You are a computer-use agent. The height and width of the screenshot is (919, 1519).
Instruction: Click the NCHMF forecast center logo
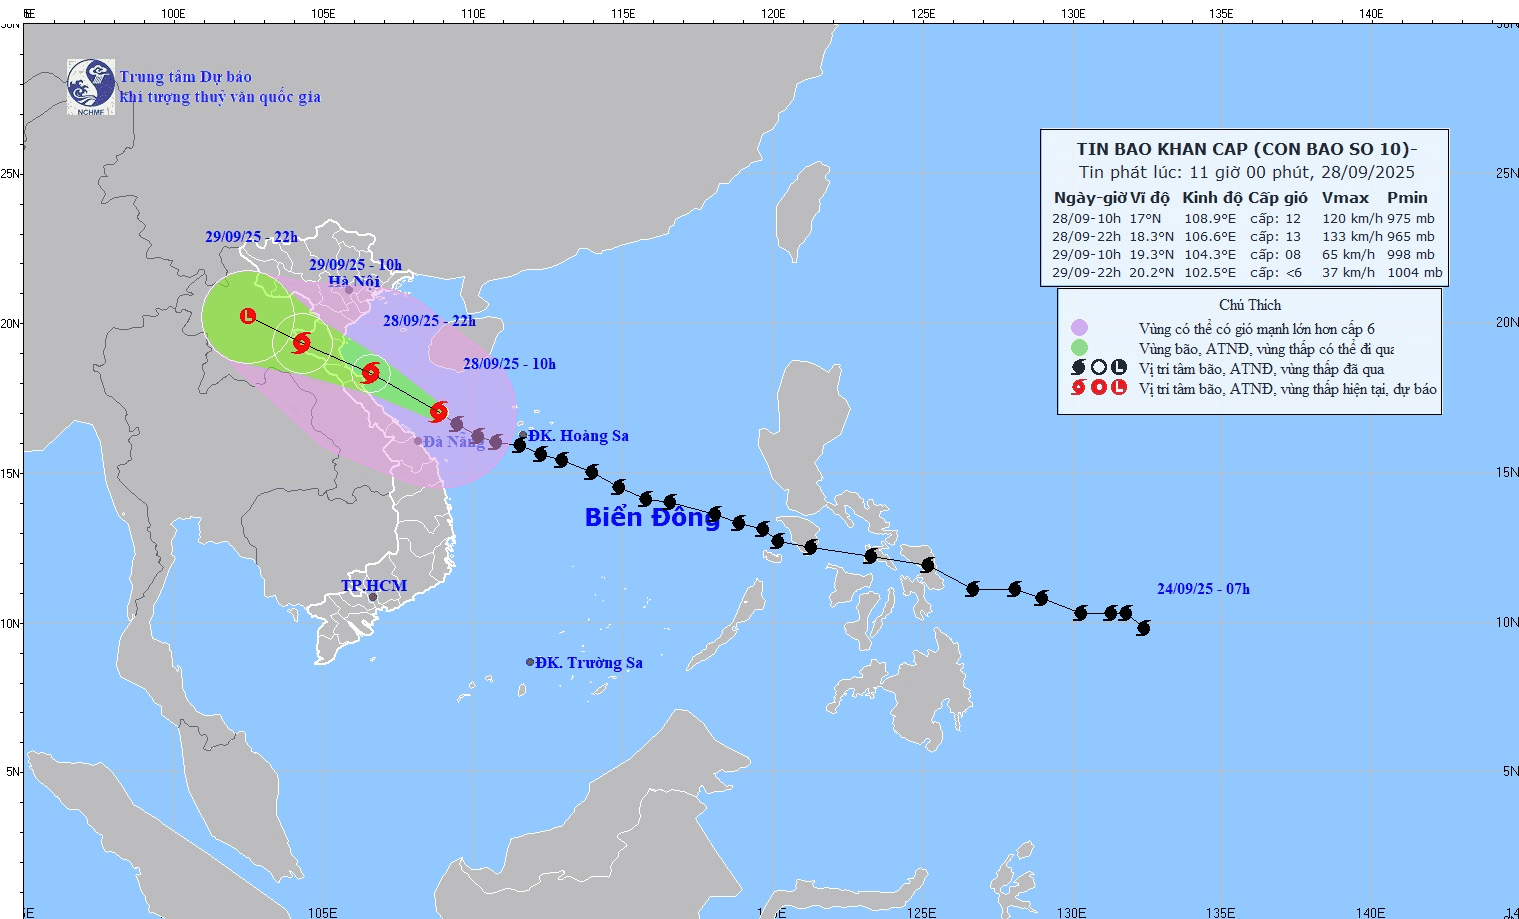click(91, 87)
